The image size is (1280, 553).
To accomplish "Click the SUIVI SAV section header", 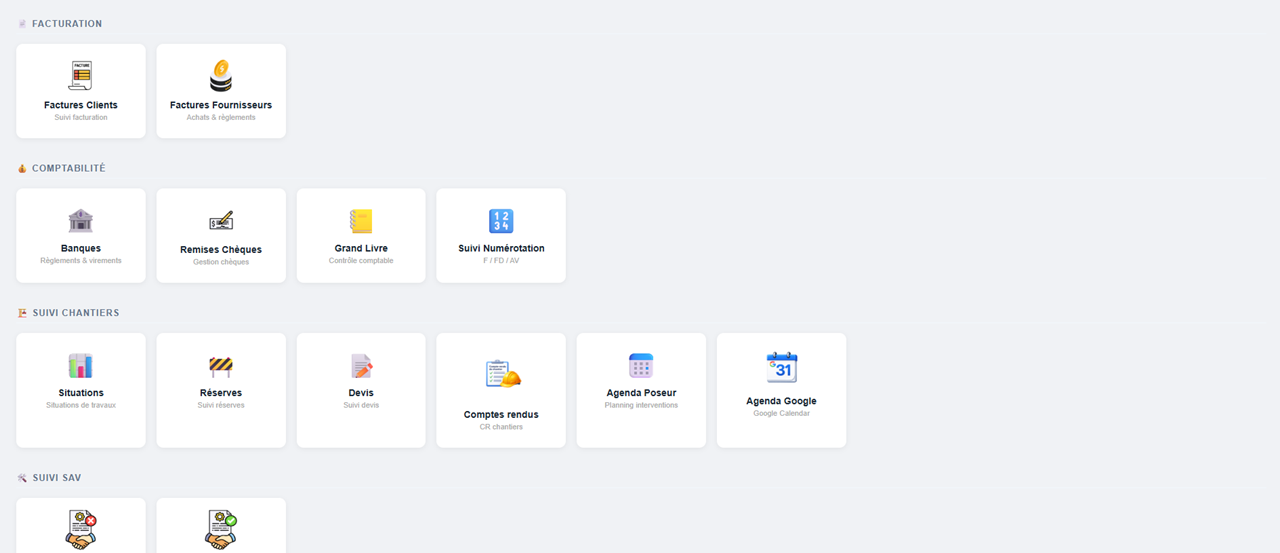I will 56,478.
